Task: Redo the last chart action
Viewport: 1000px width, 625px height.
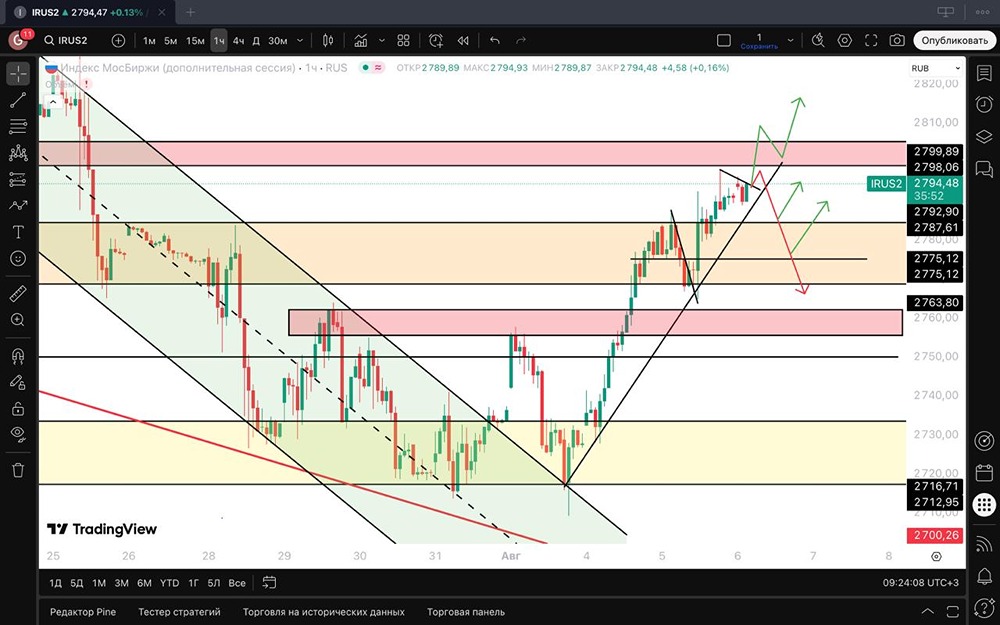Action: point(521,40)
